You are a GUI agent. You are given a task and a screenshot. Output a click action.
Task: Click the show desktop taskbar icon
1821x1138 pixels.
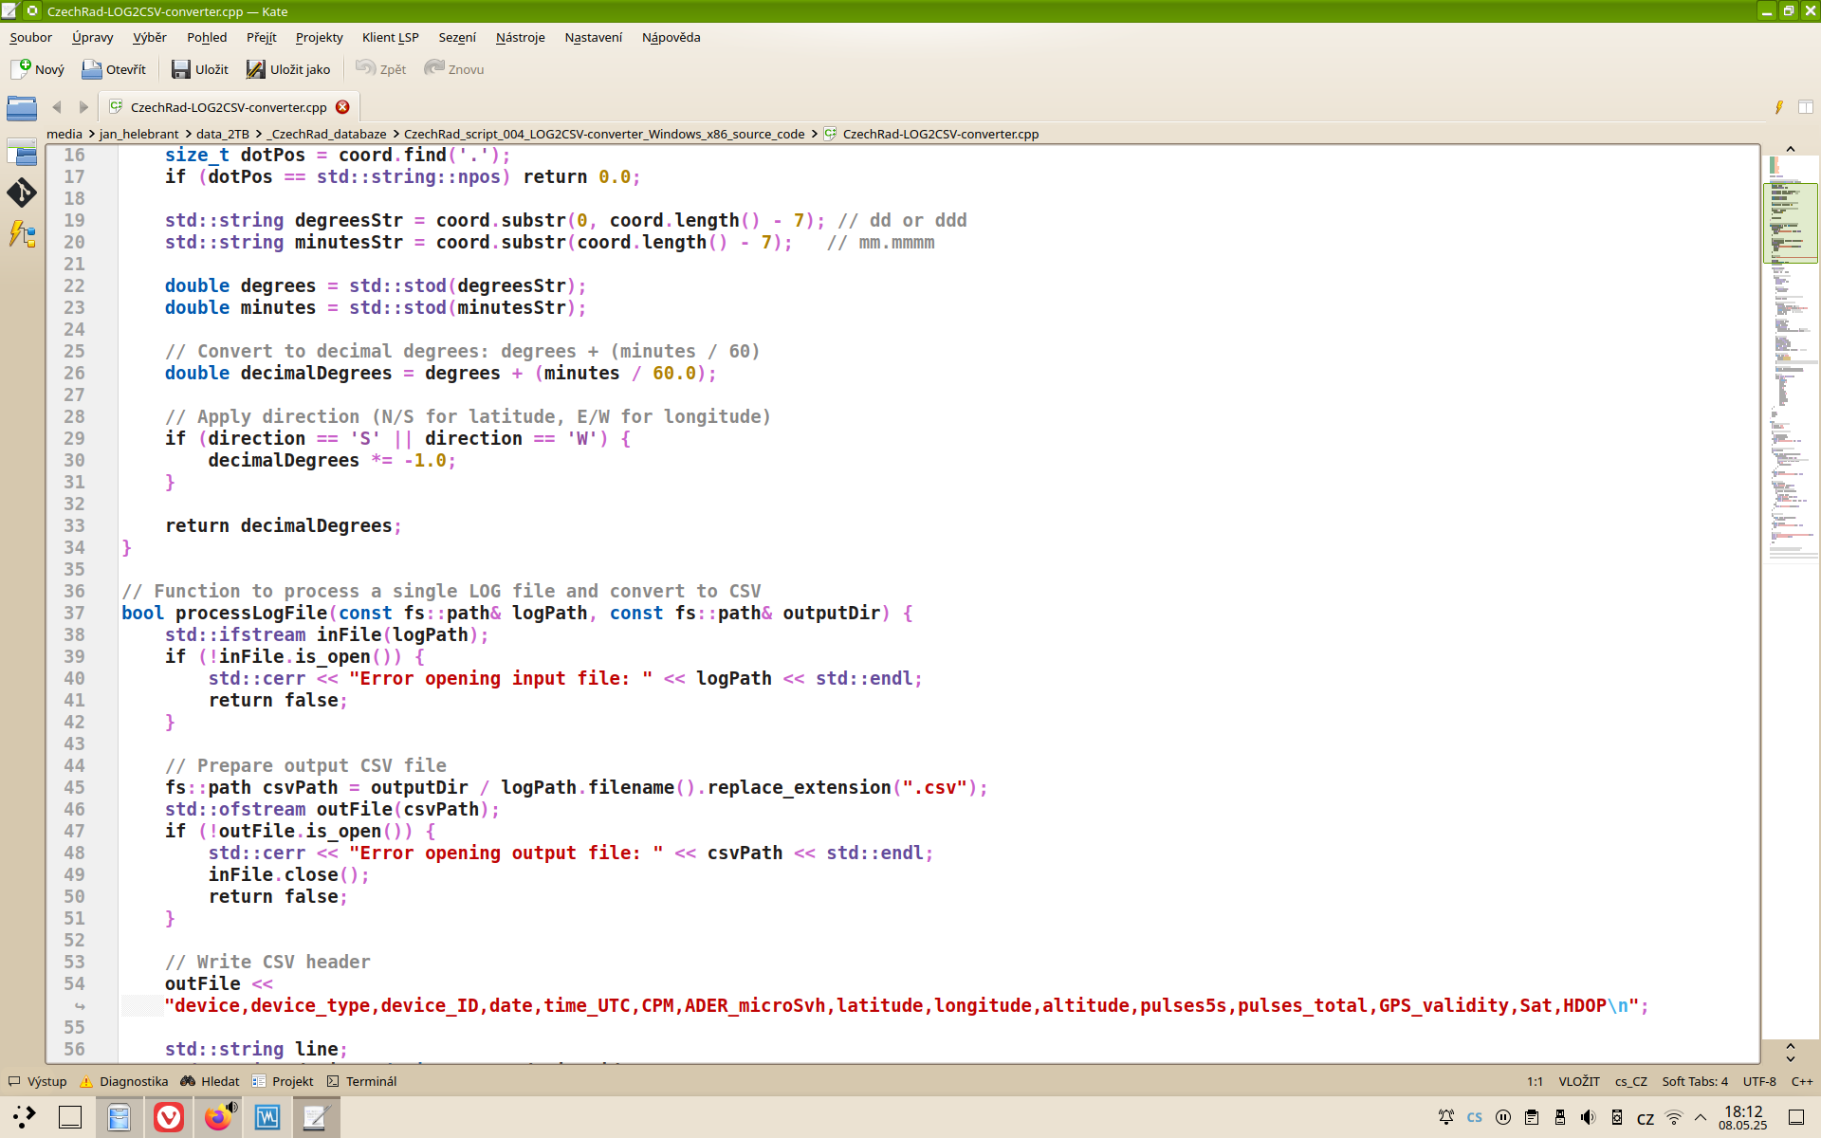click(70, 1117)
